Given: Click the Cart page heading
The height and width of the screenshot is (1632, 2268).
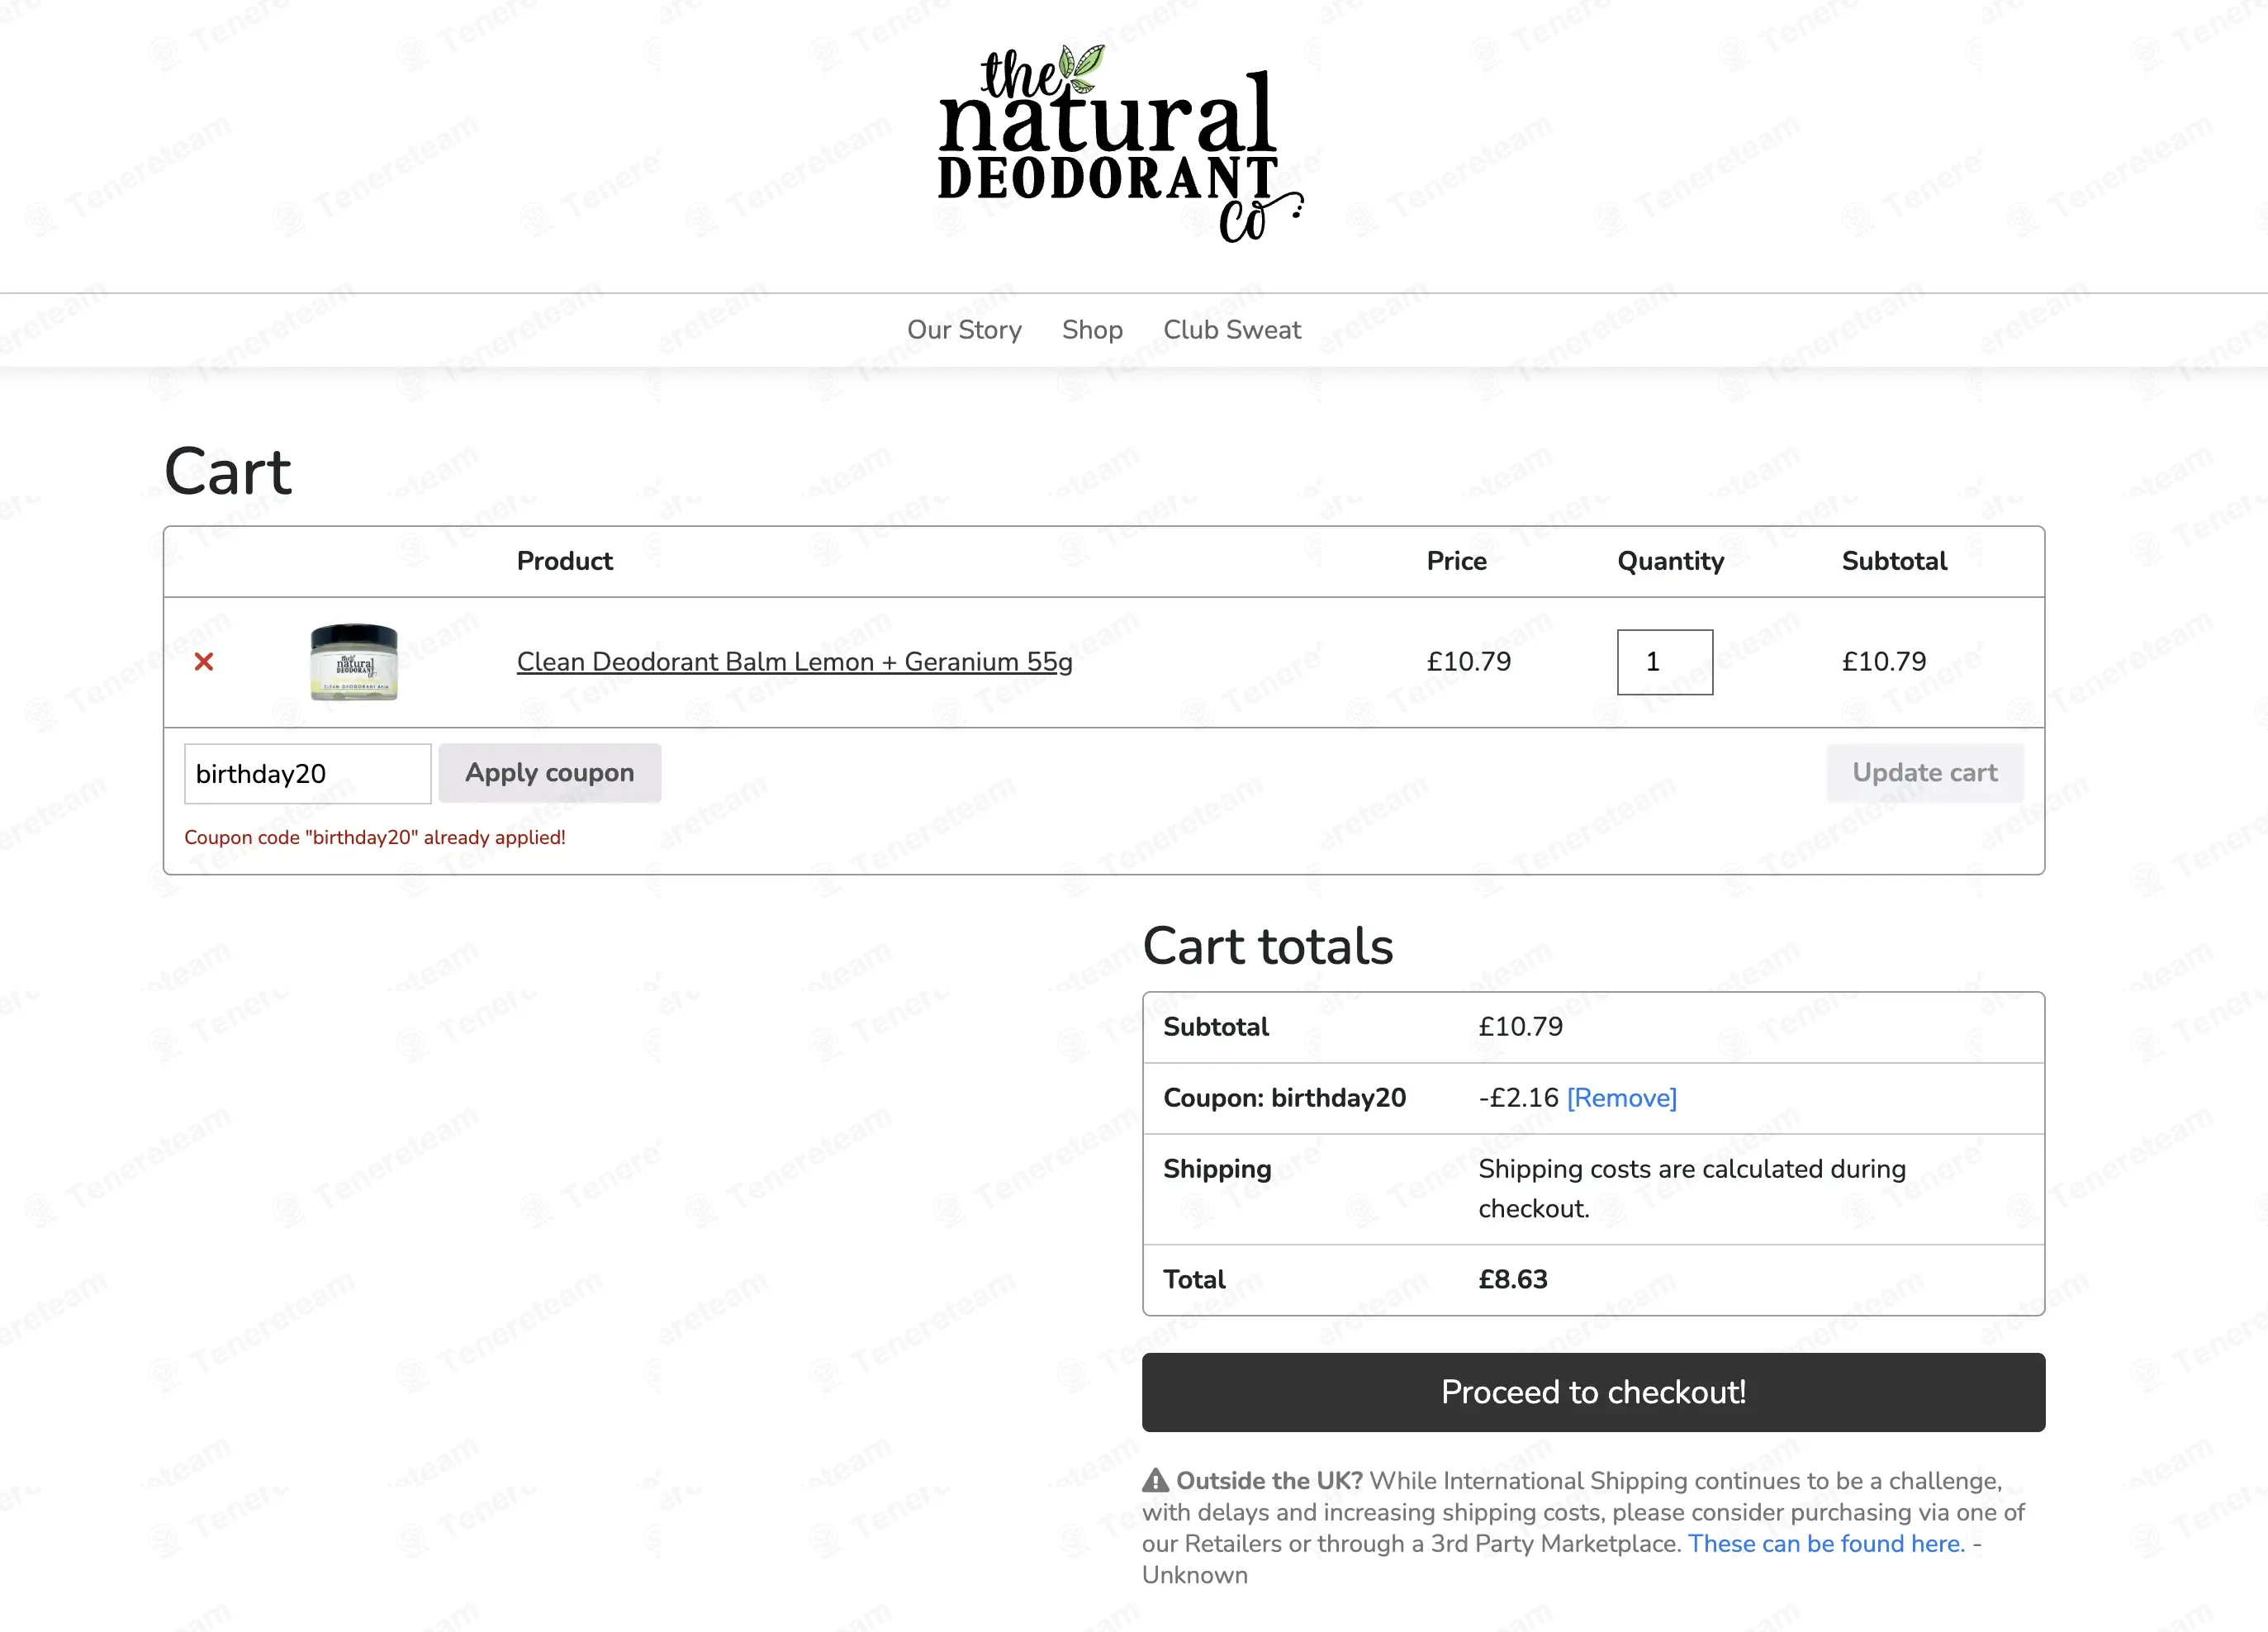Looking at the screenshot, I should (228, 471).
